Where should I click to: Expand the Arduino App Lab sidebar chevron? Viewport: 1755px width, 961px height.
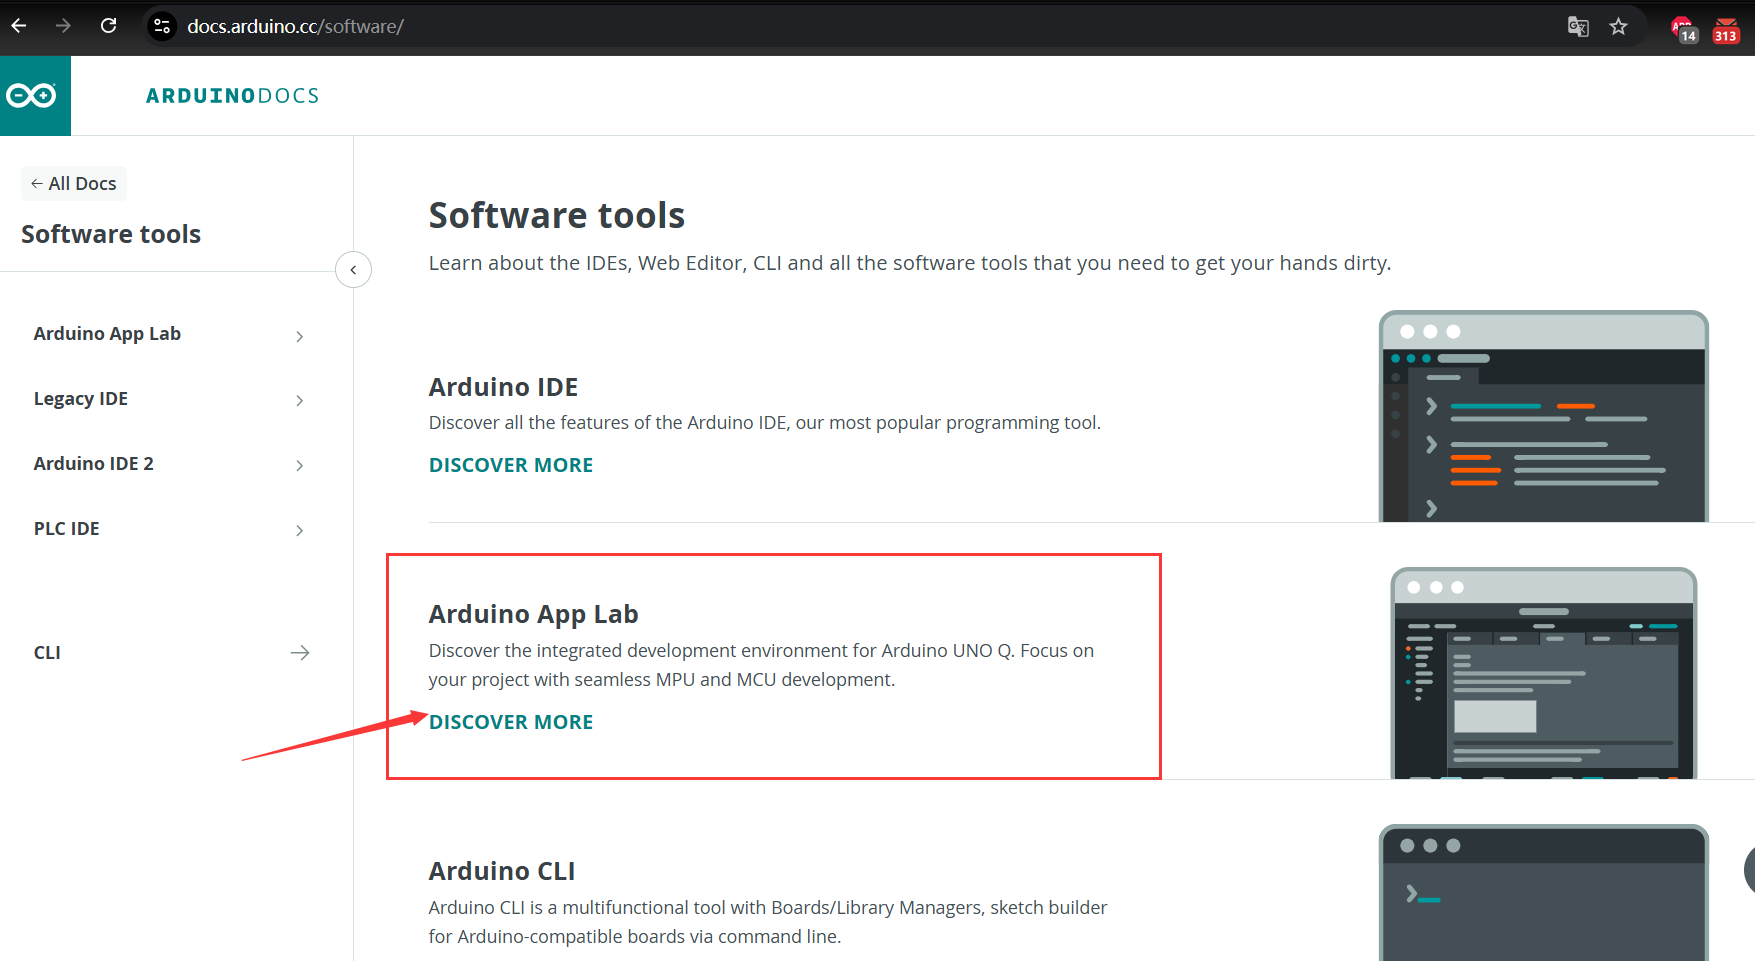299,336
